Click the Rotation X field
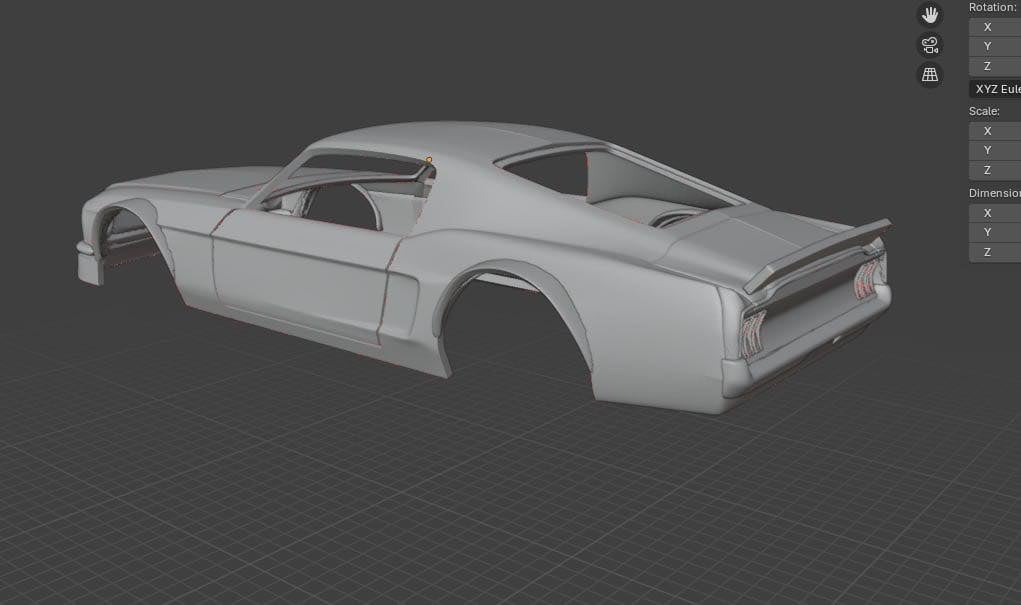 tap(995, 27)
